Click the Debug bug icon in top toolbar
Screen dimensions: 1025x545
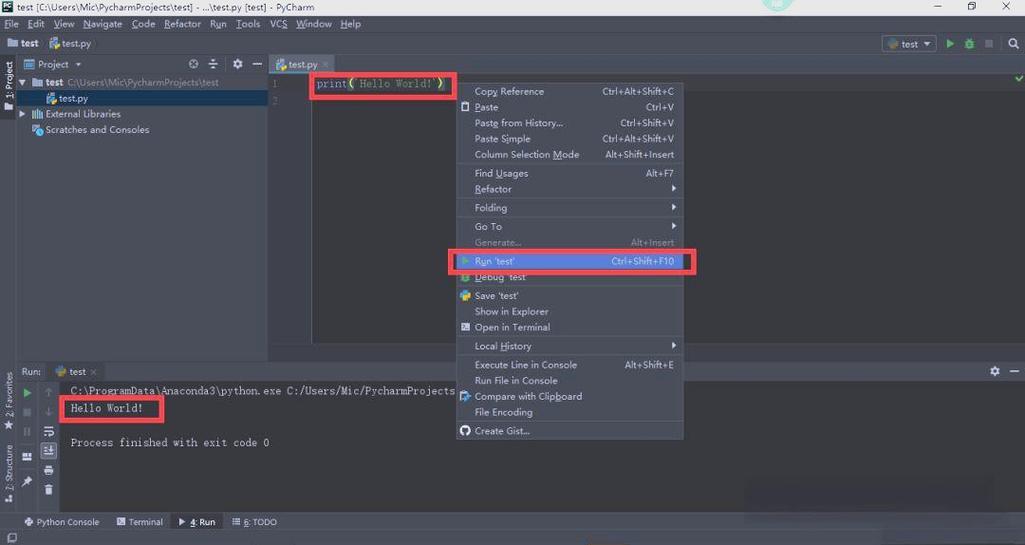969,44
